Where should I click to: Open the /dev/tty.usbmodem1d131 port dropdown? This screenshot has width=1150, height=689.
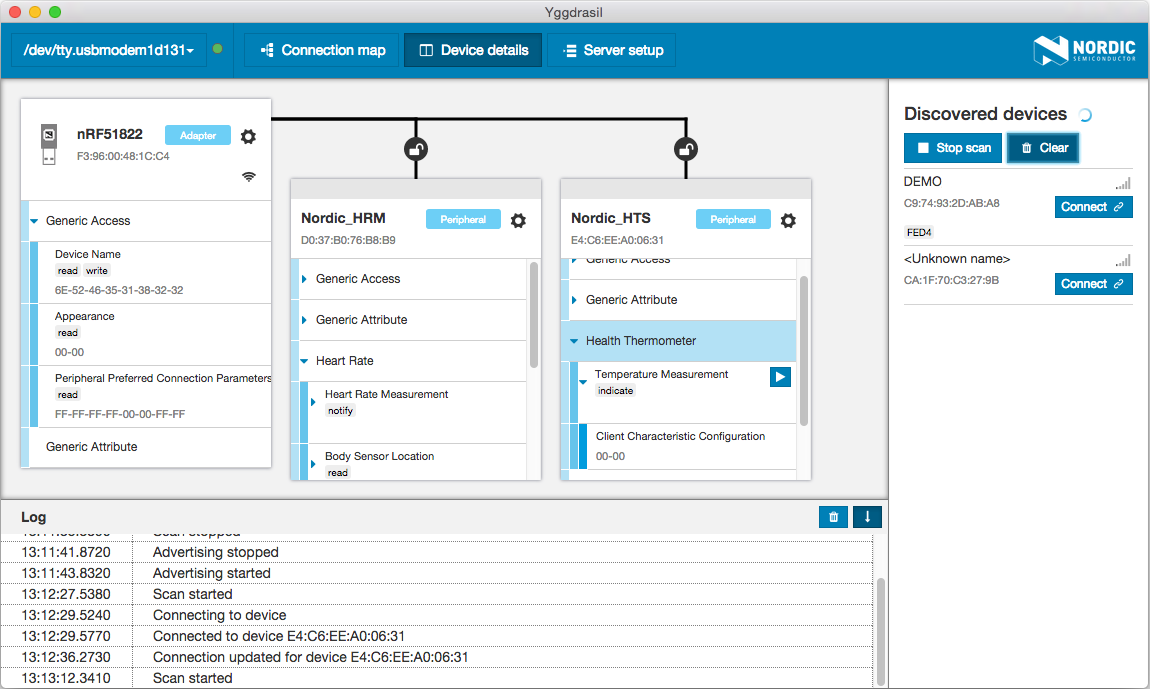point(109,50)
